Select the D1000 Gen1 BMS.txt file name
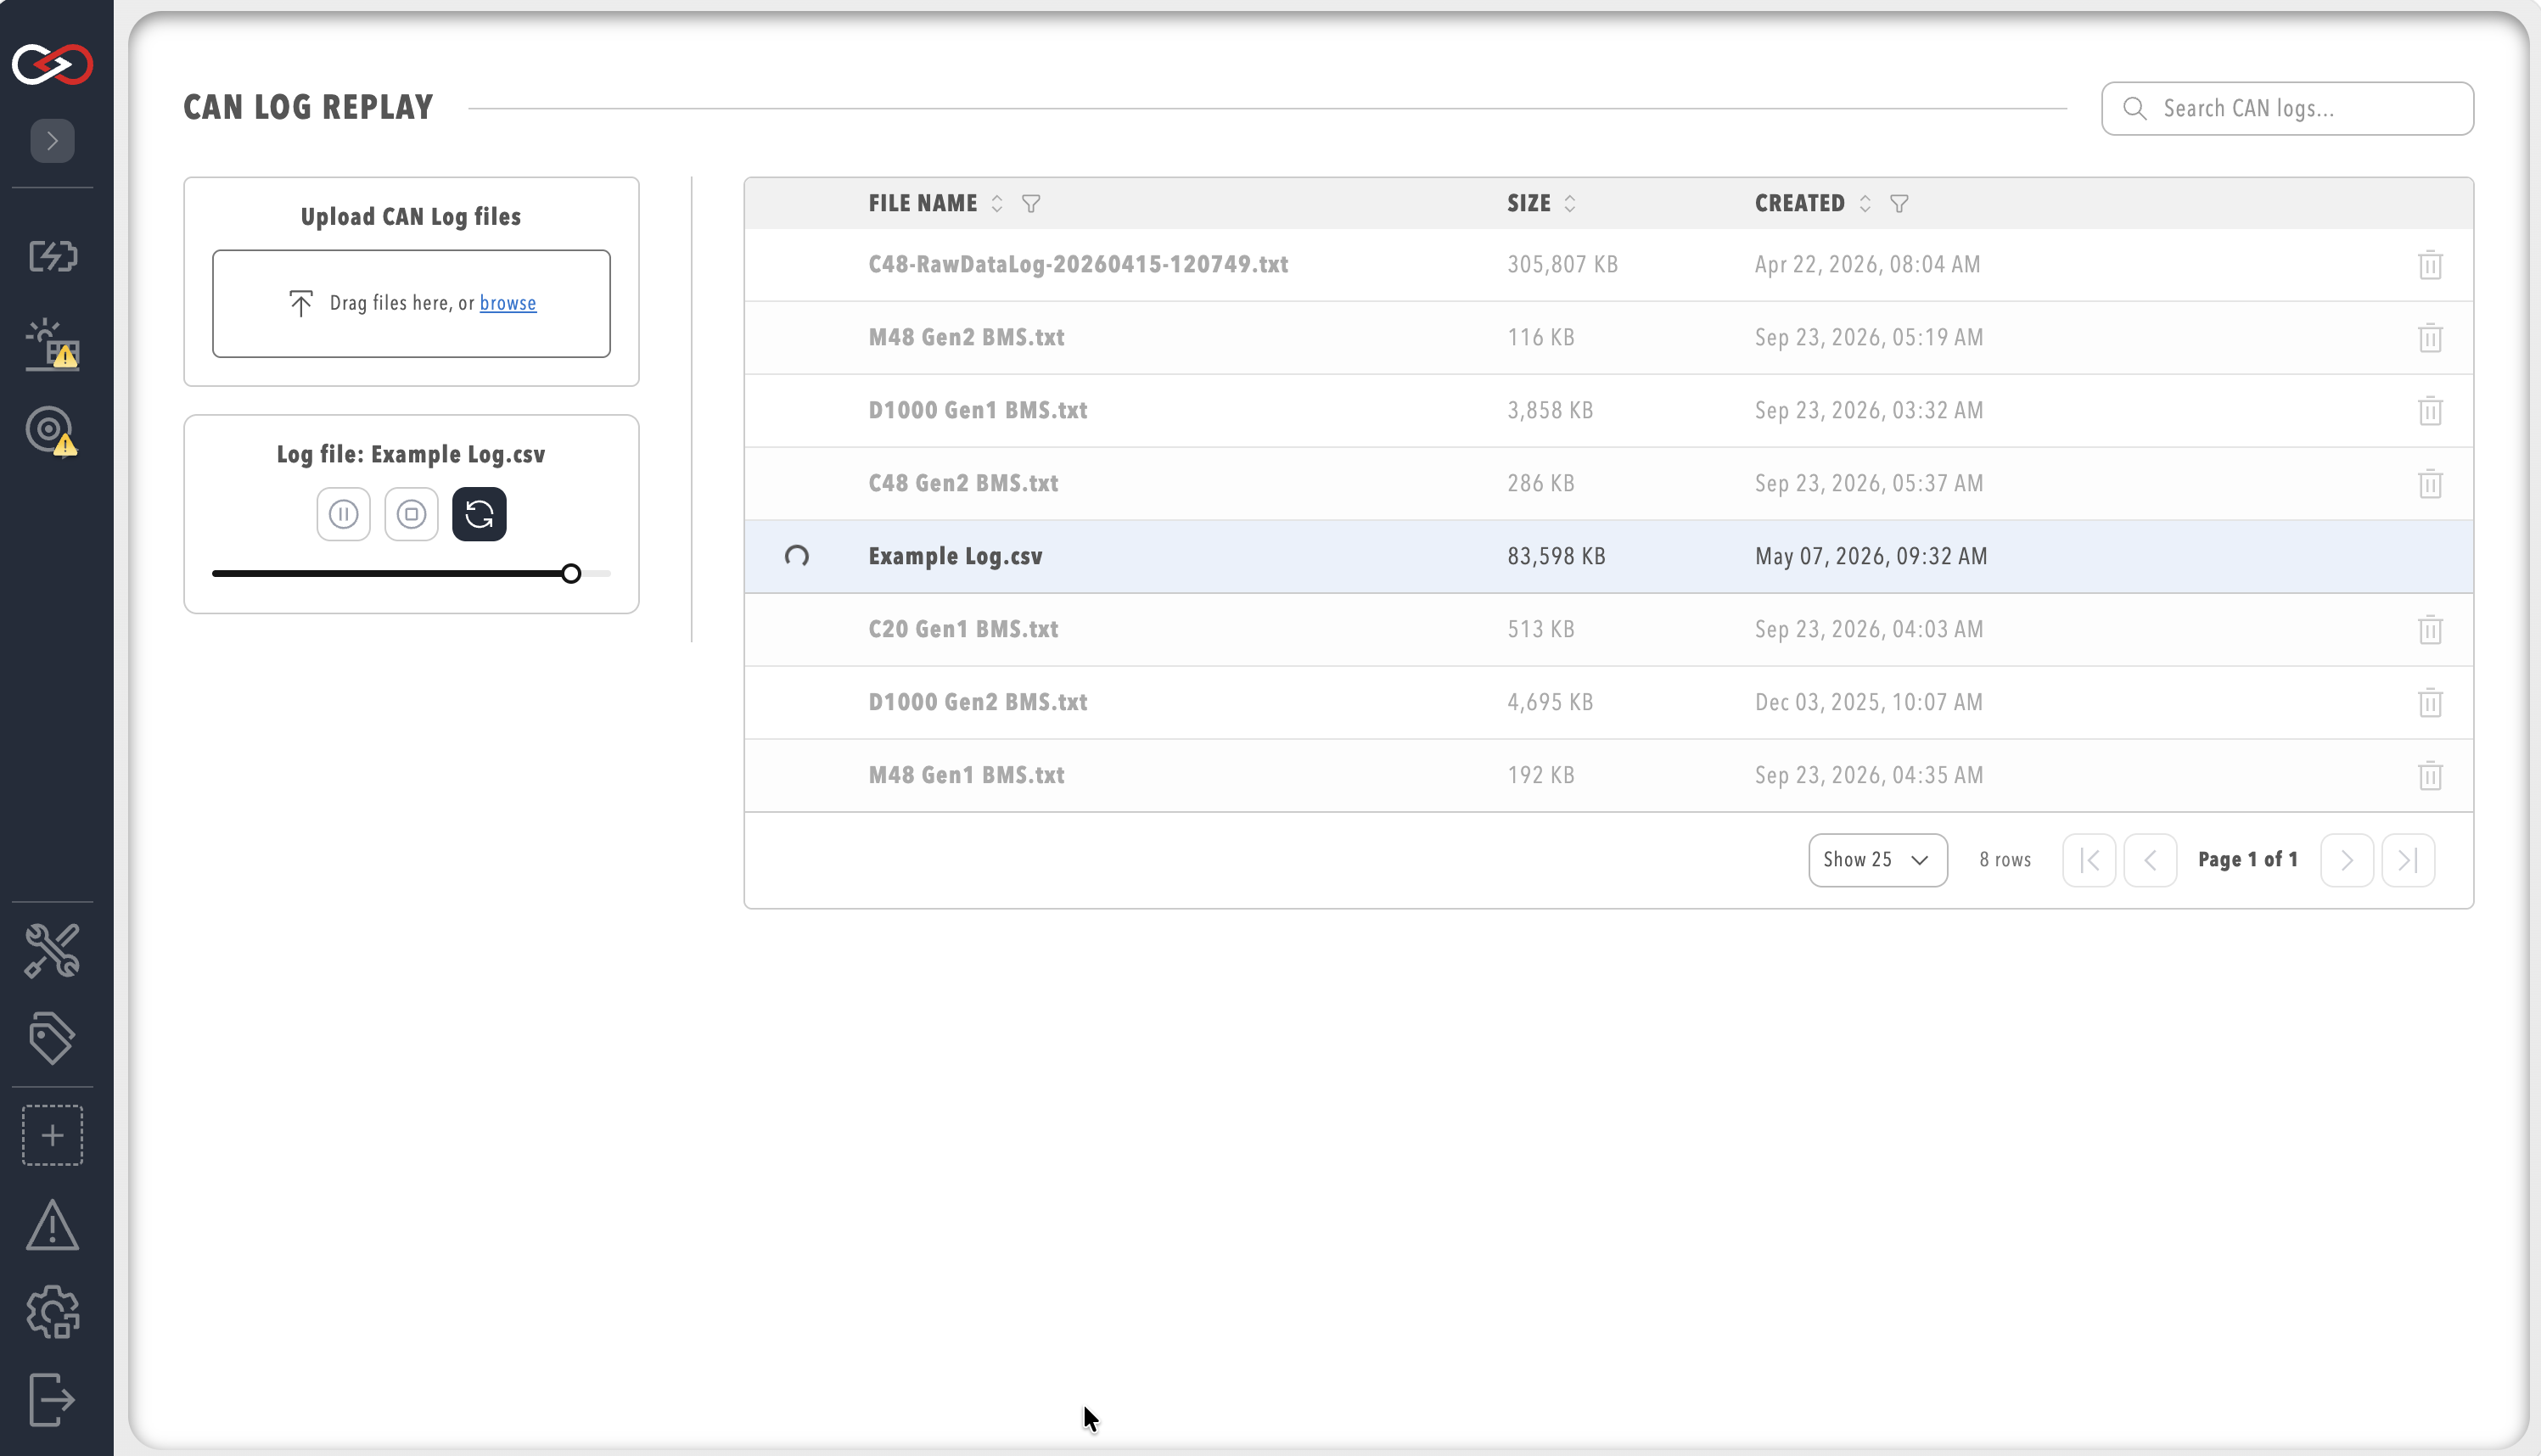 point(978,410)
